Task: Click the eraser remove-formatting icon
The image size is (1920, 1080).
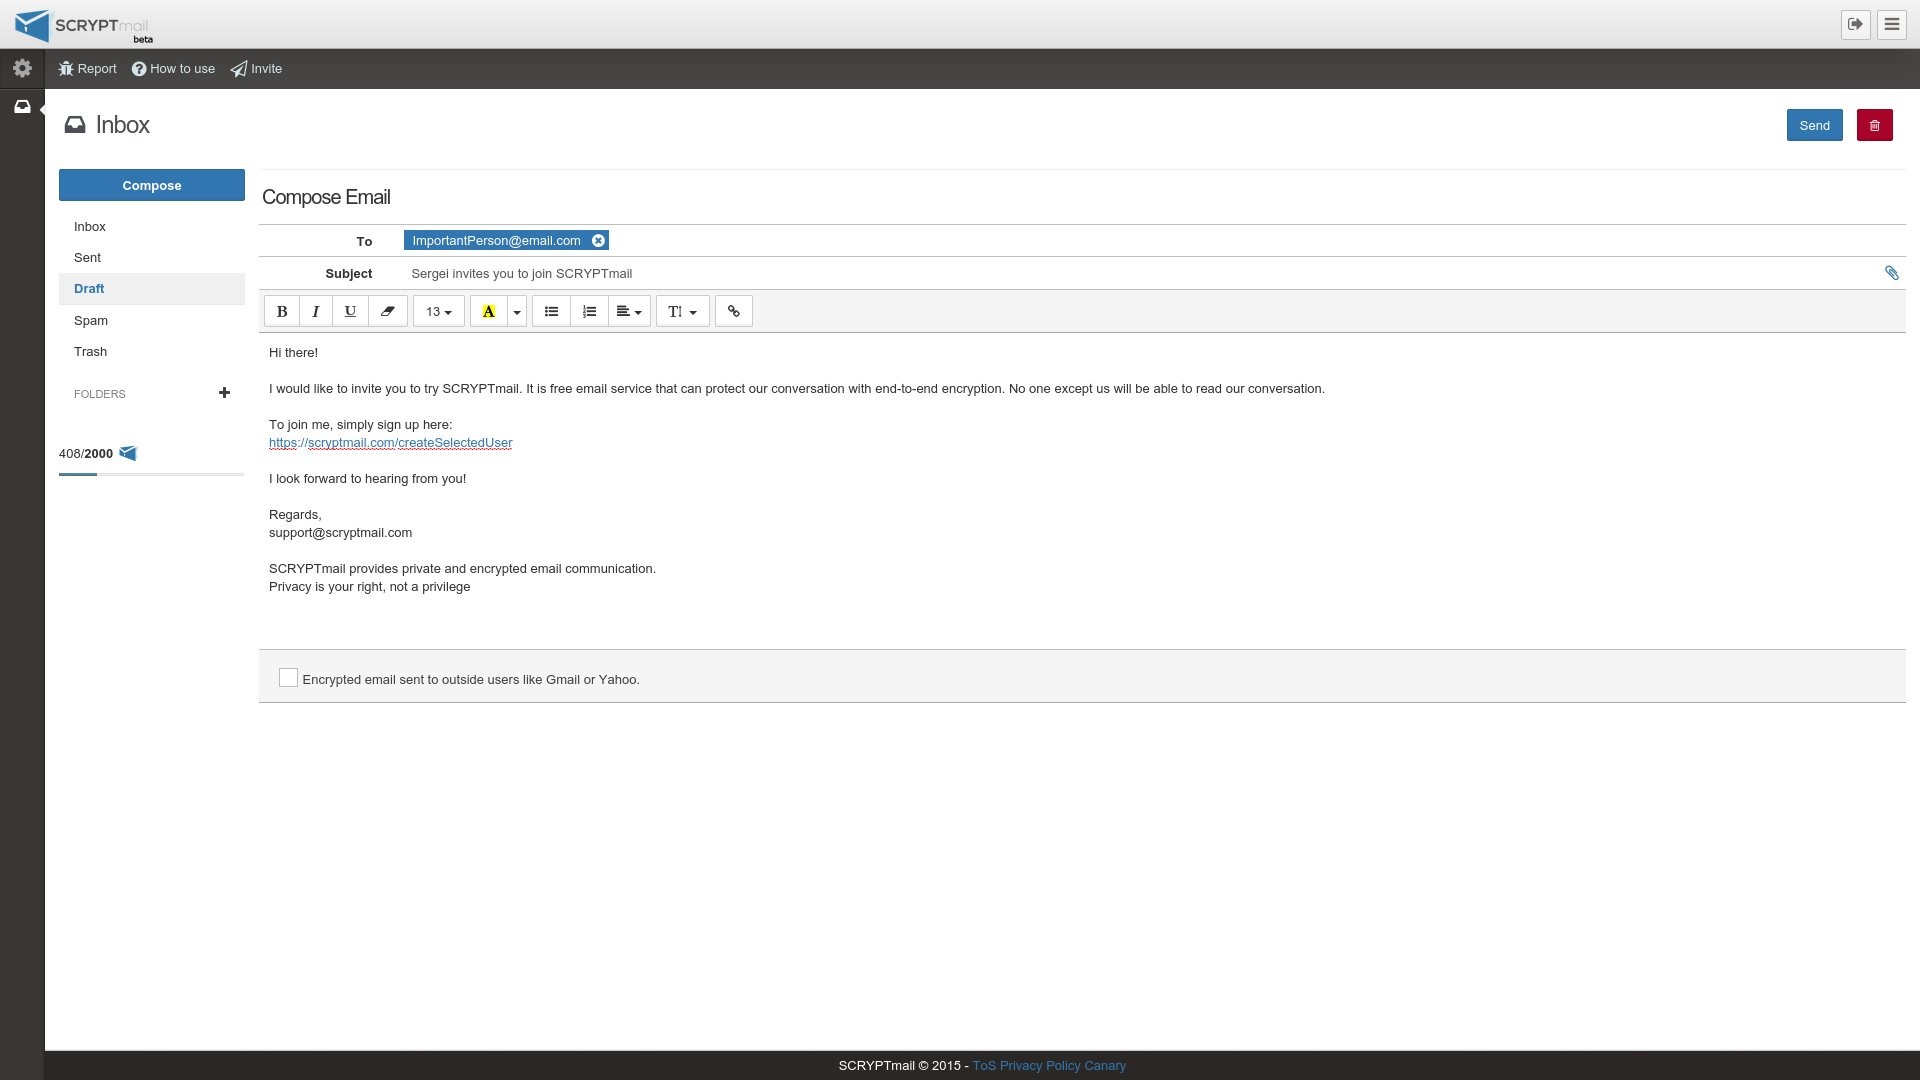Action: [x=387, y=312]
